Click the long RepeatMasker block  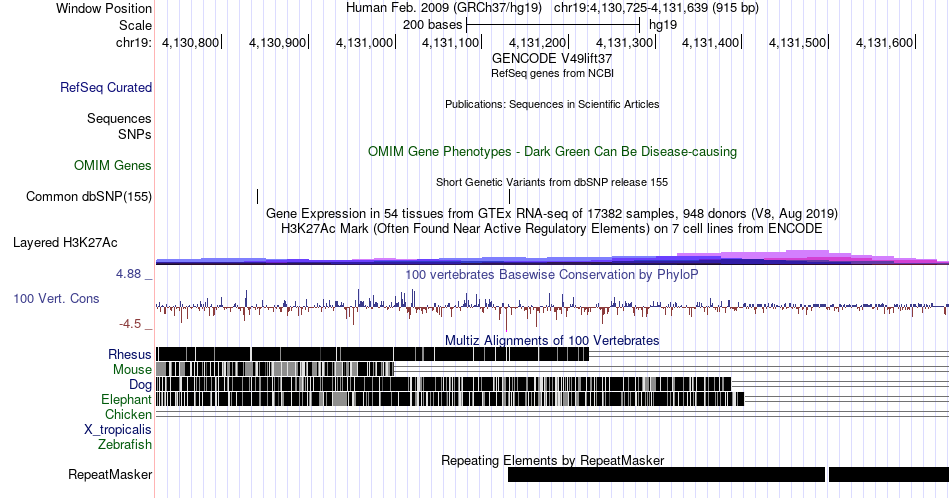(x=666, y=474)
